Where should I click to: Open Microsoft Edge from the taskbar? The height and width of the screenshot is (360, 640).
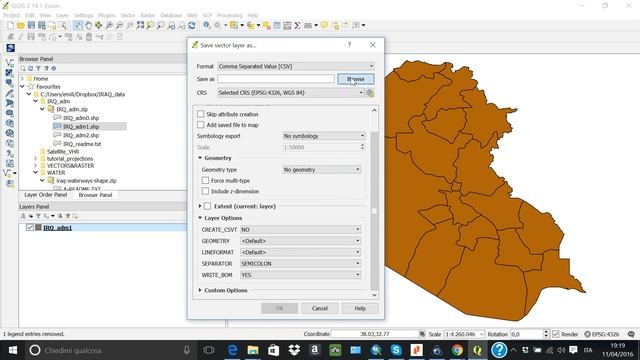(x=233, y=350)
